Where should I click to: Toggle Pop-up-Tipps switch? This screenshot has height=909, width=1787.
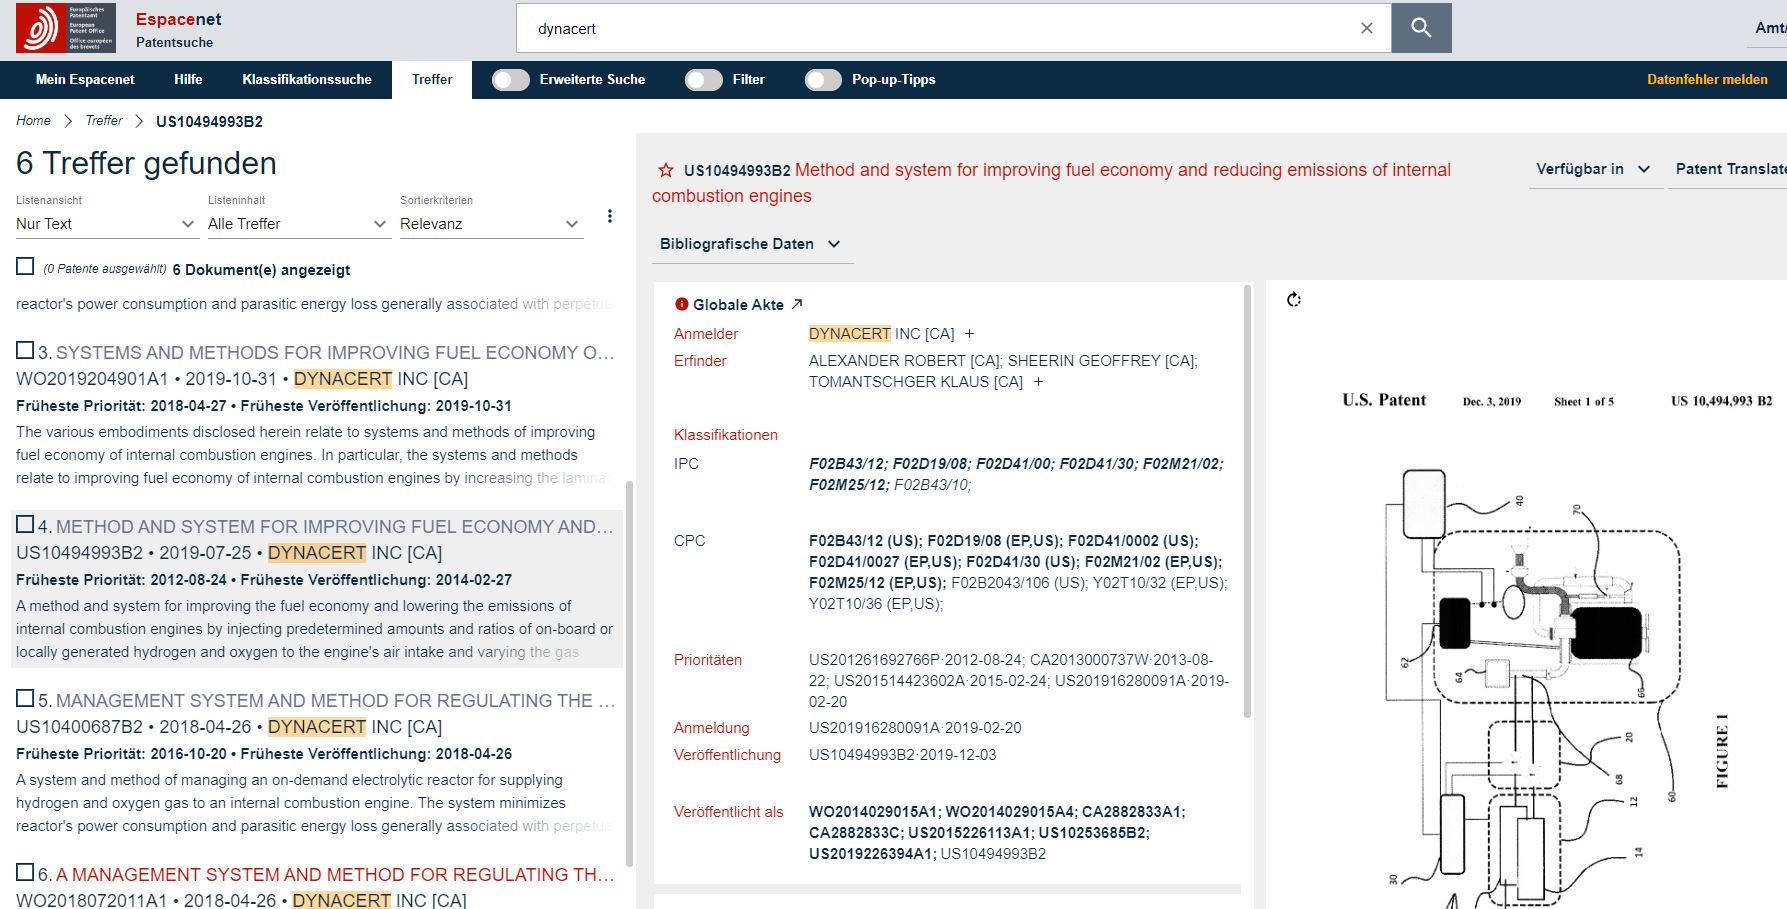[x=824, y=80]
